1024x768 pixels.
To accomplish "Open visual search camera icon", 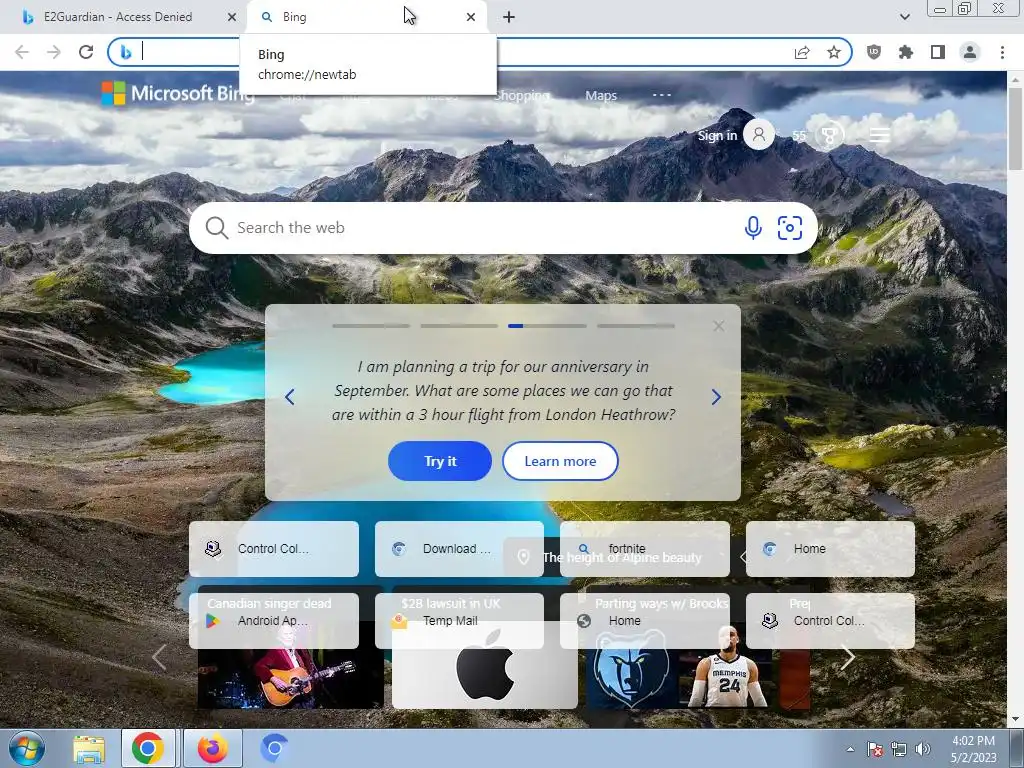I will pos(790,228).
